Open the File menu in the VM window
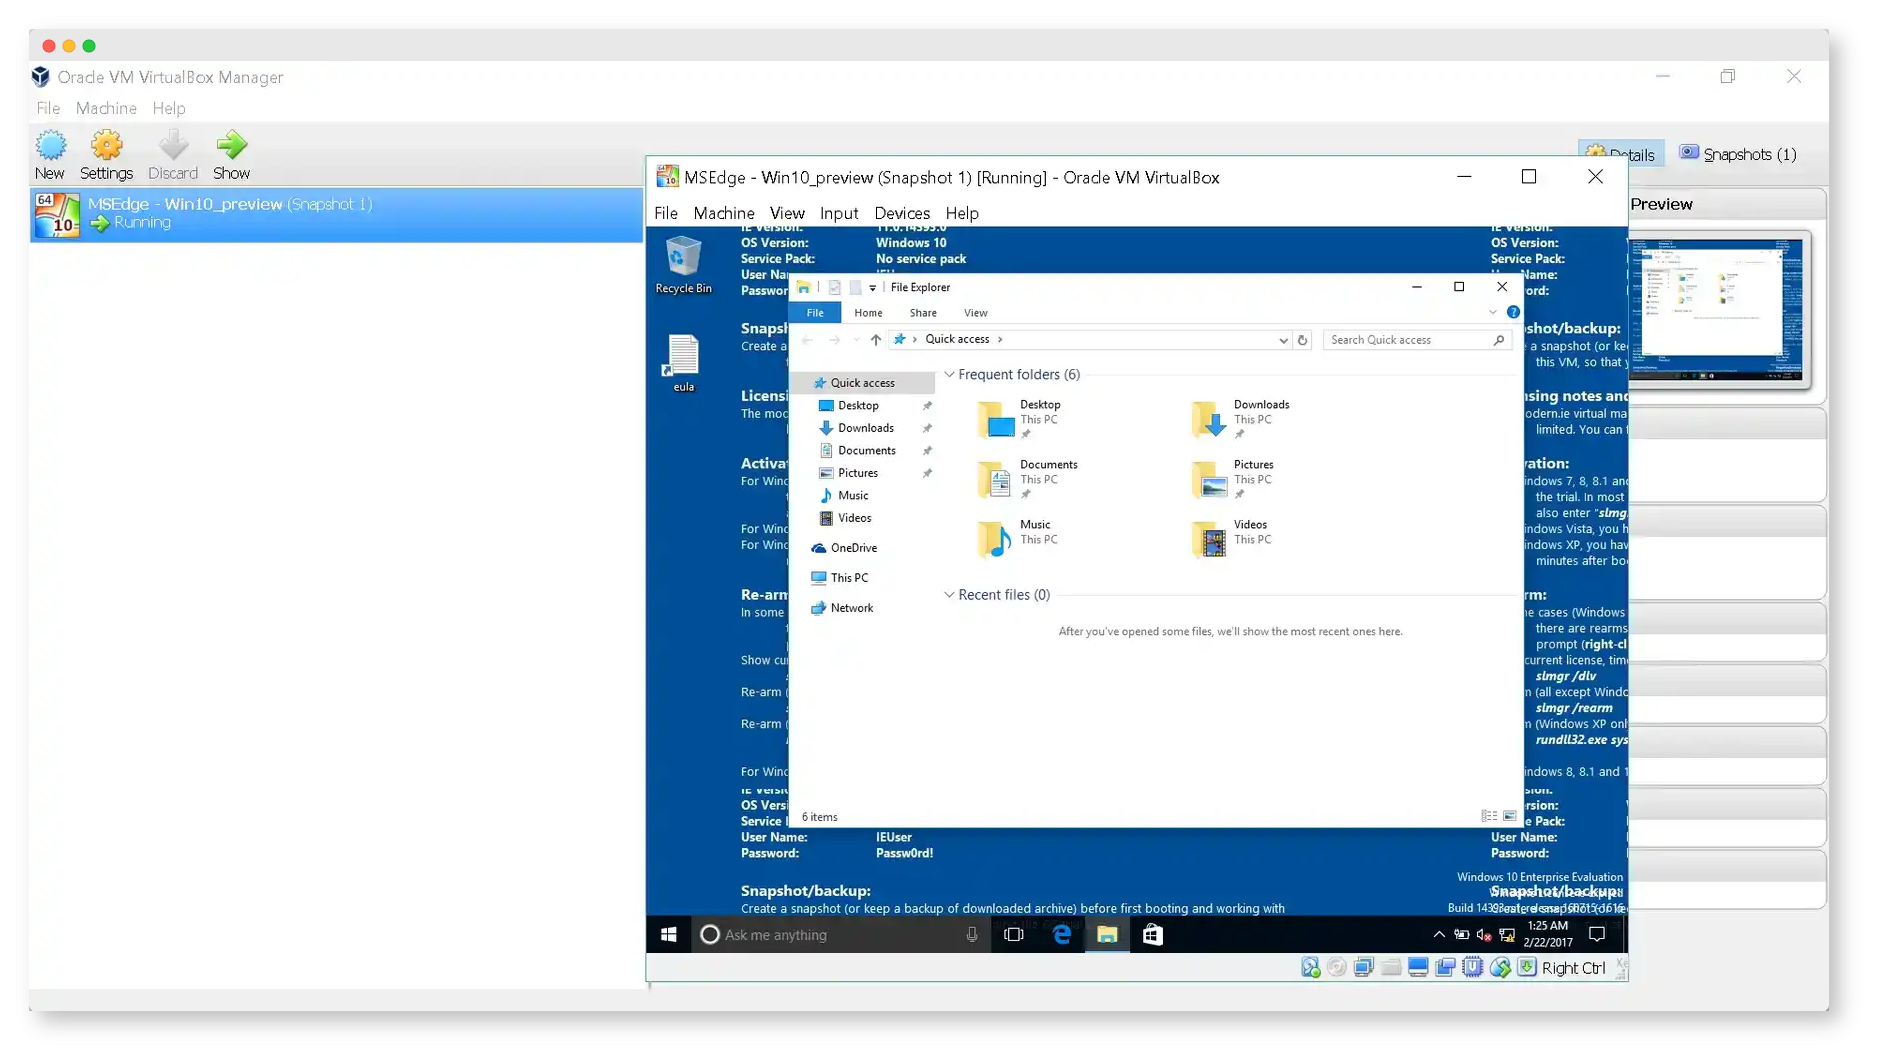Image resolution: width=1878 pixels, height=1060 pixels. (x=665, y=213)
